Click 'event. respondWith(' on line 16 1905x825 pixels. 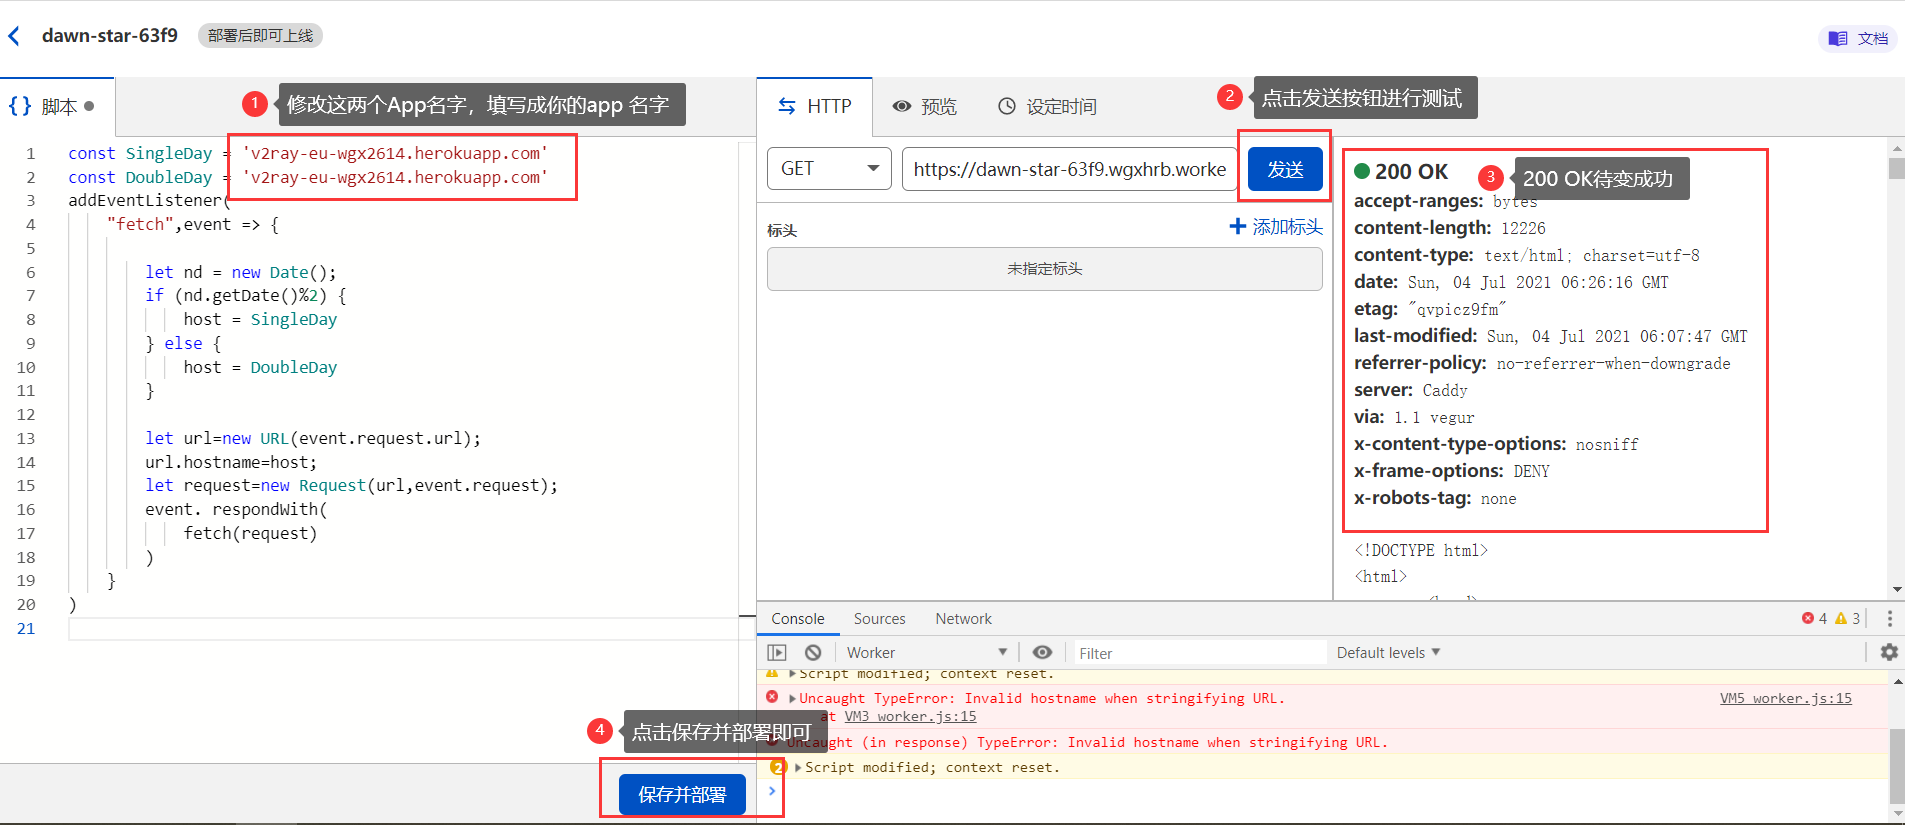click(236, 509)
